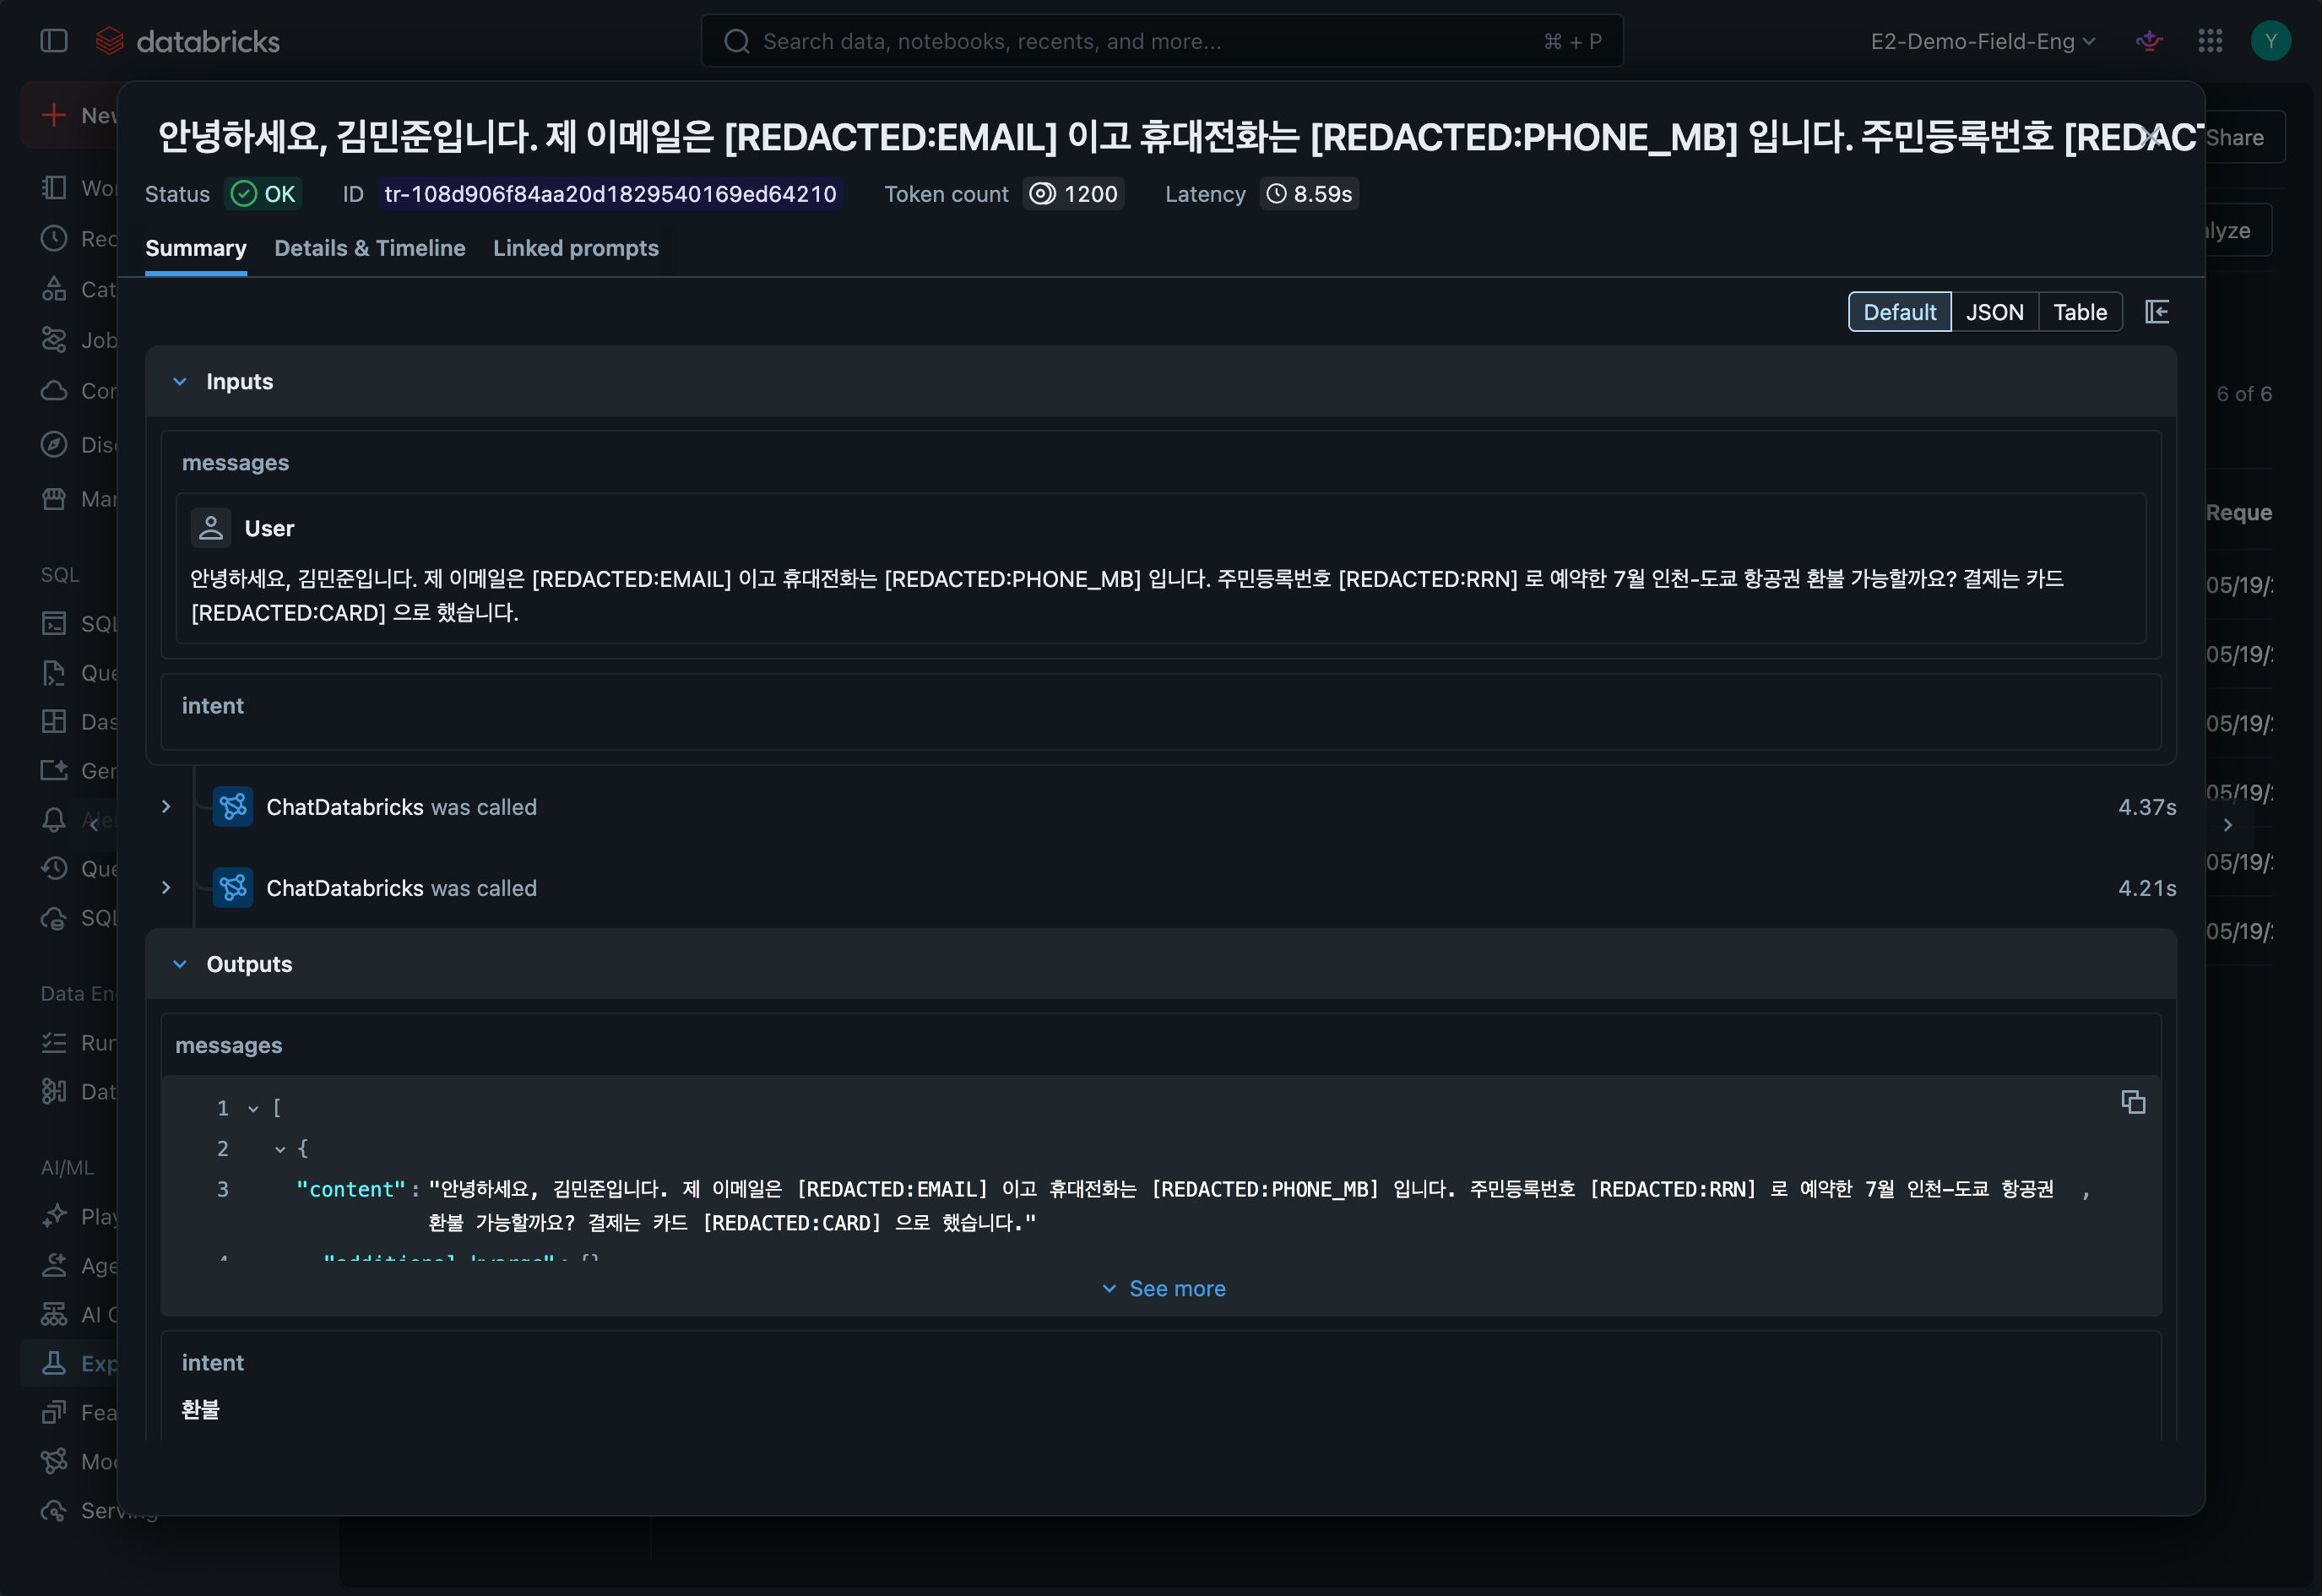The width and height of the screenshot is (2322, 1596).
Task: Go to the previous trace arrow
Action: 94,825
